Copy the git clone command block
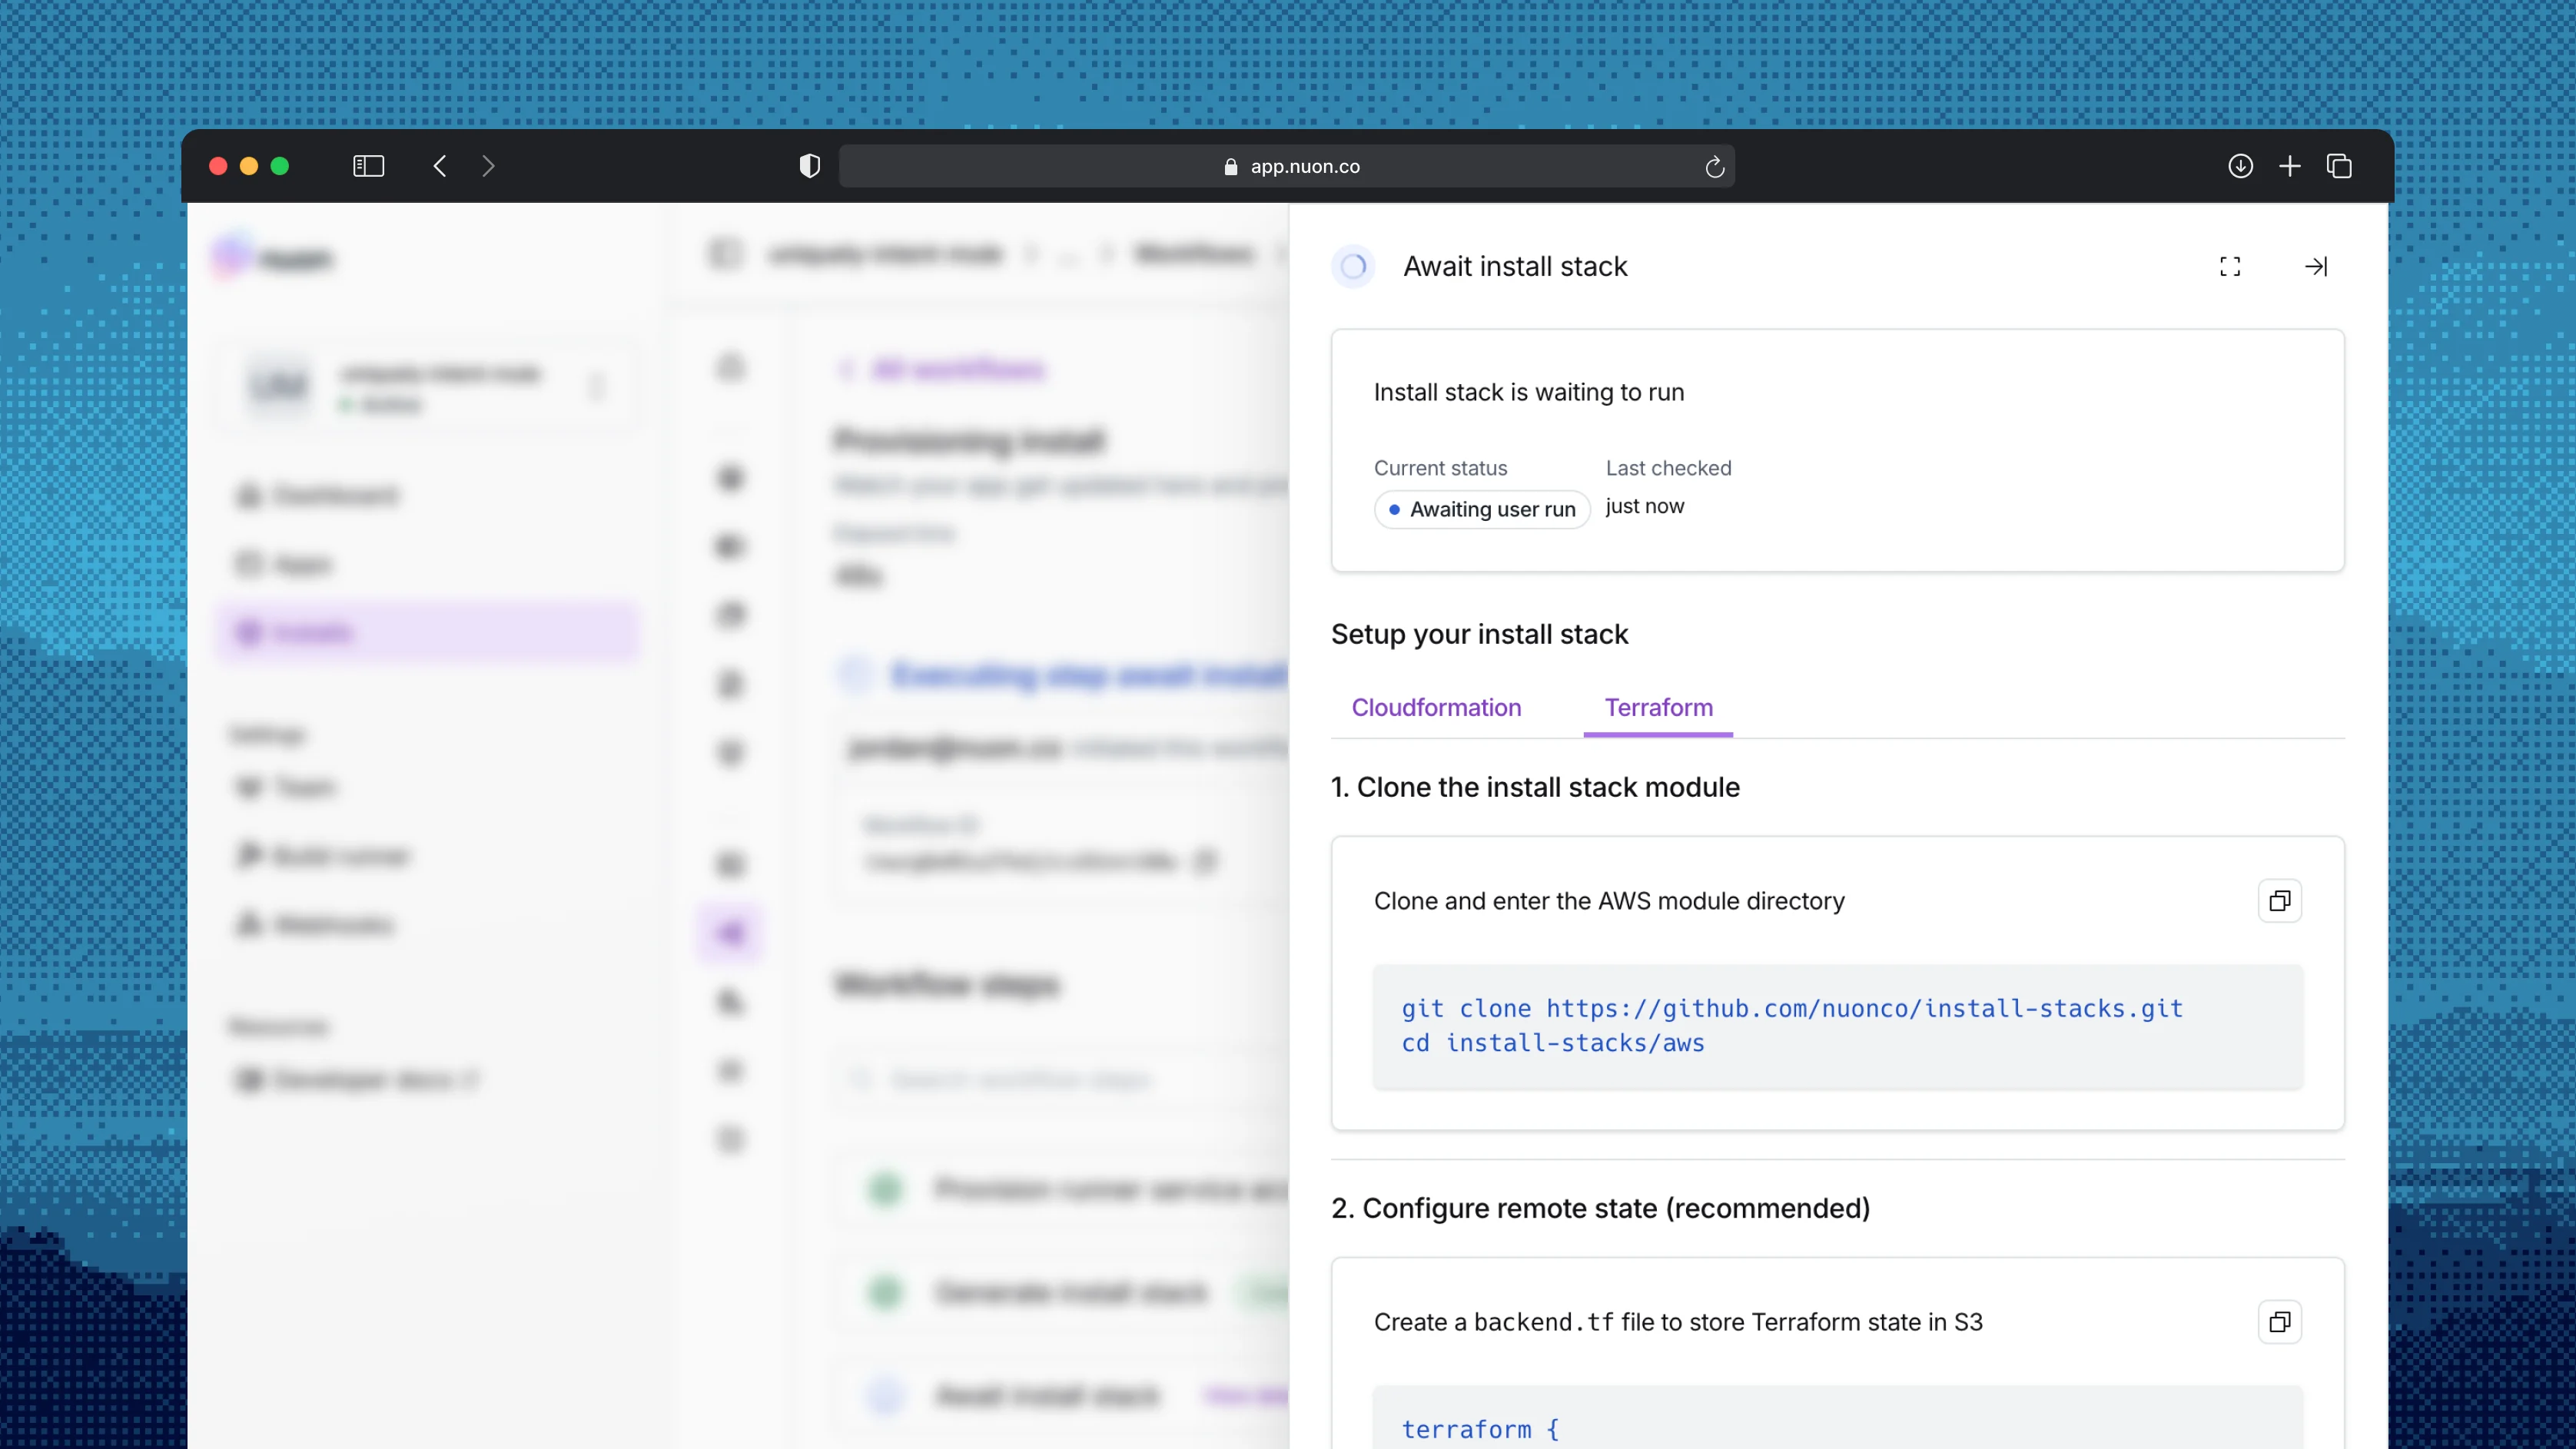Screen dimensions: 2576x1449 (x=2280, y=901)
